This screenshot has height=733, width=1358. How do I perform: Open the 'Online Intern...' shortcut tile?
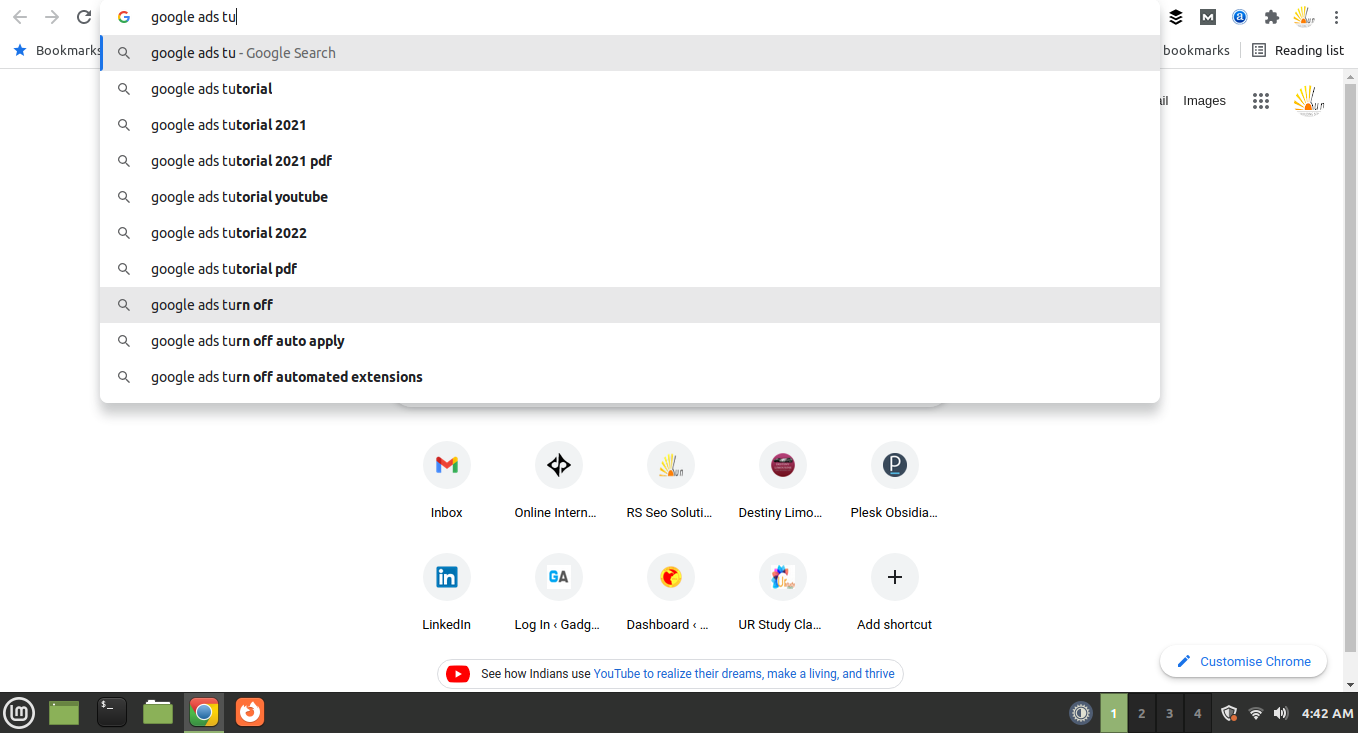[x=559, y=482]
